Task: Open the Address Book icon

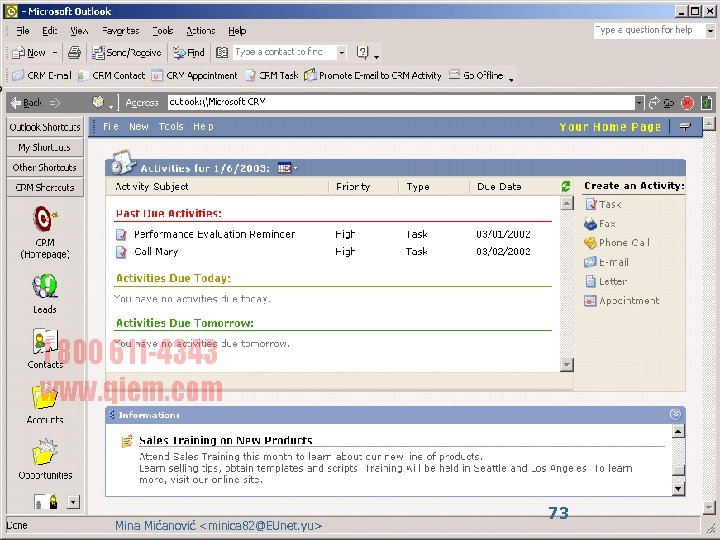Action: [x=222, y=53]
